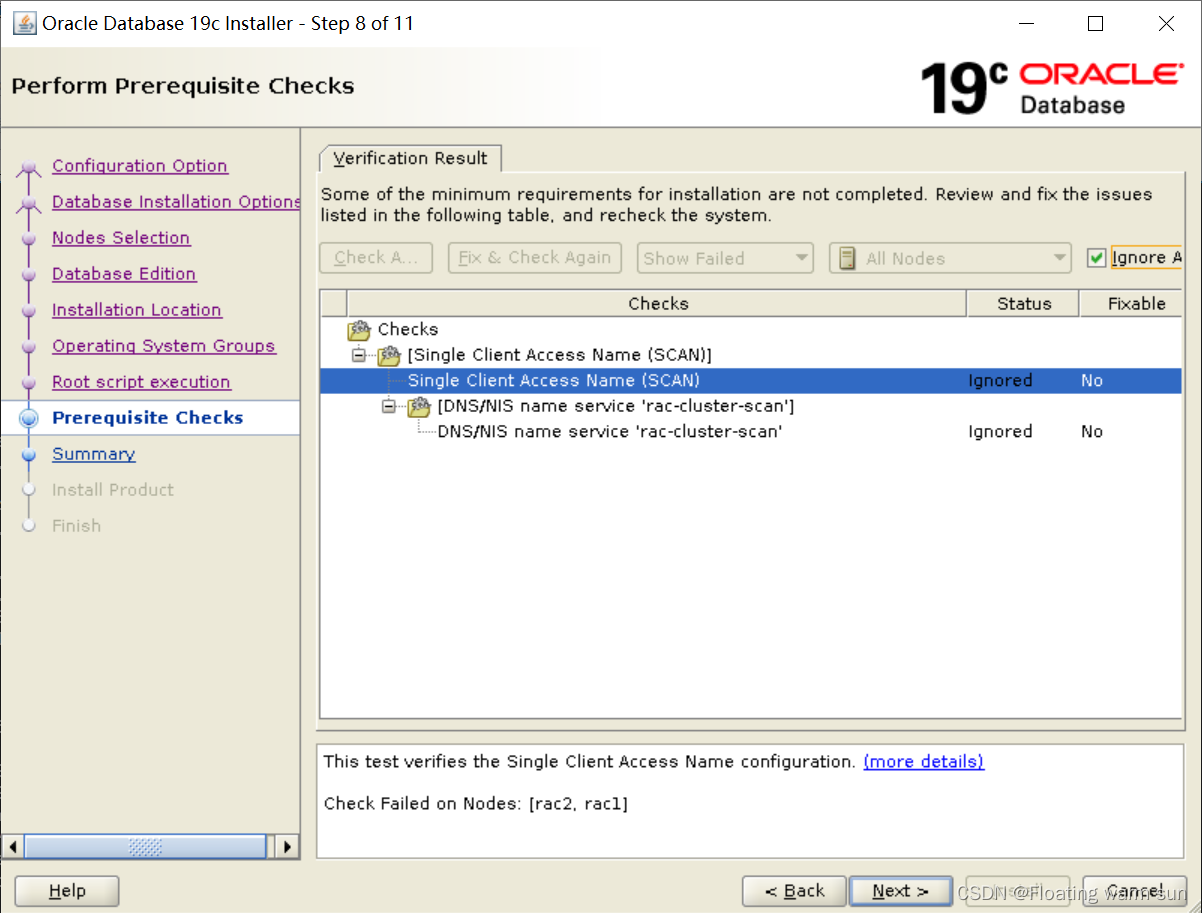Collapse the [DNS/NIS name service 'rac-cluster-scan'] node
The image size is (1202, 913).
point(388,406)
